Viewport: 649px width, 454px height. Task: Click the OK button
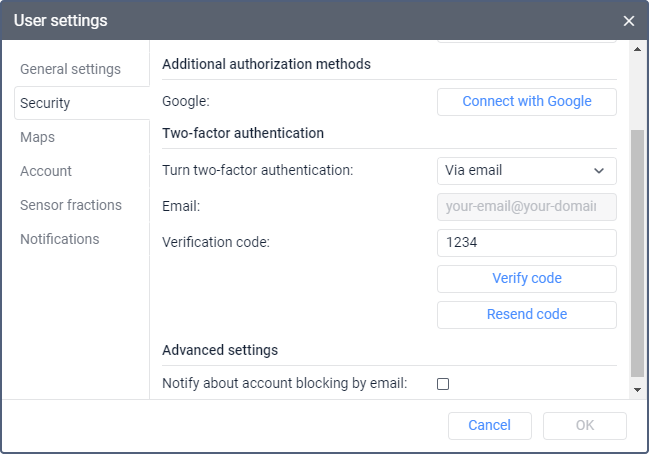coord(584,425)
